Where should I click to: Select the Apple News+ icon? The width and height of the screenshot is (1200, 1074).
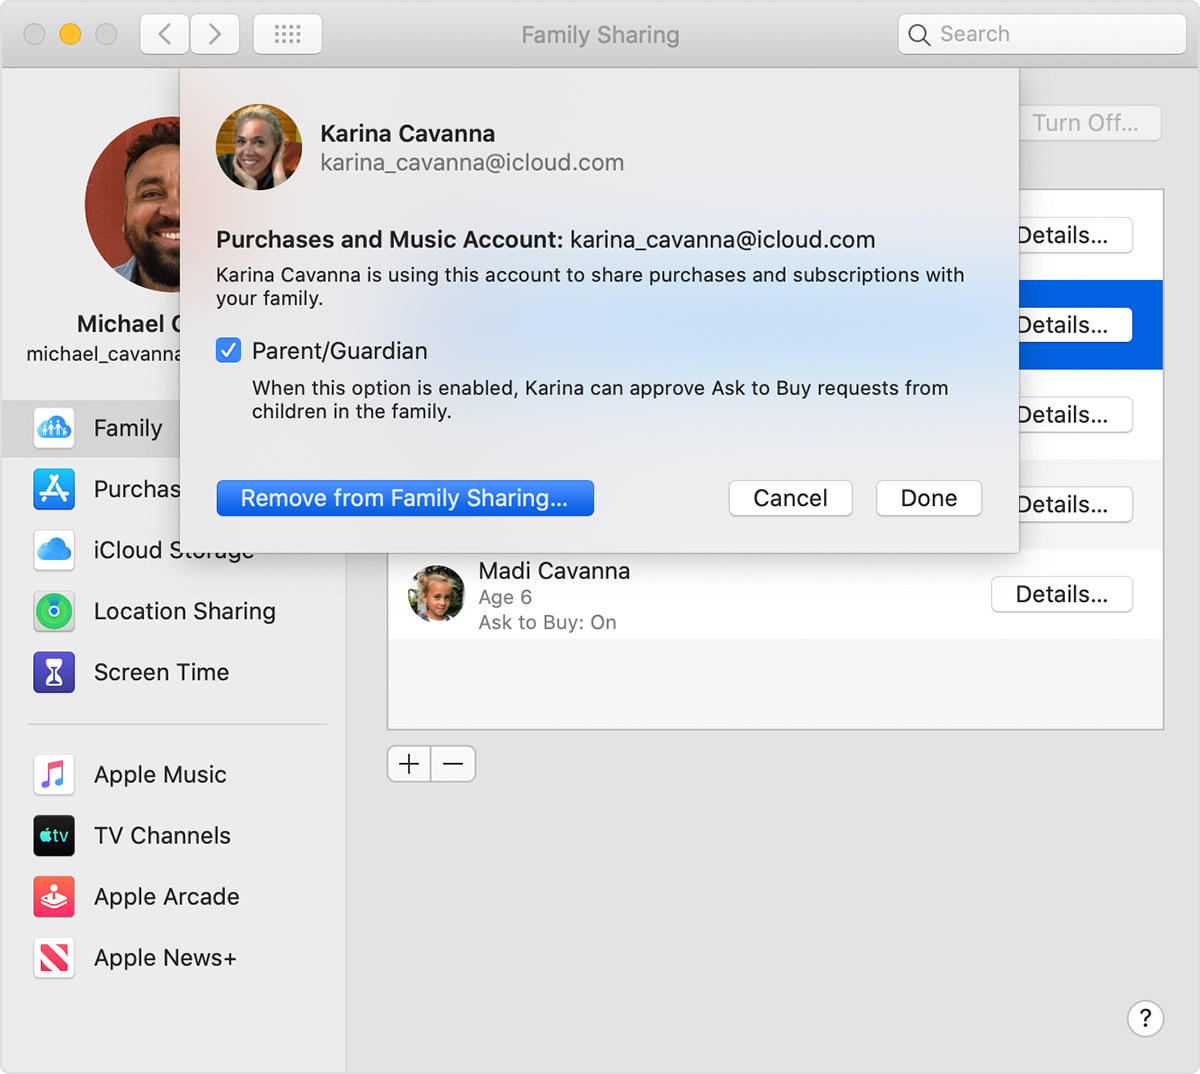pyautogui.click(x=54, y=958)
